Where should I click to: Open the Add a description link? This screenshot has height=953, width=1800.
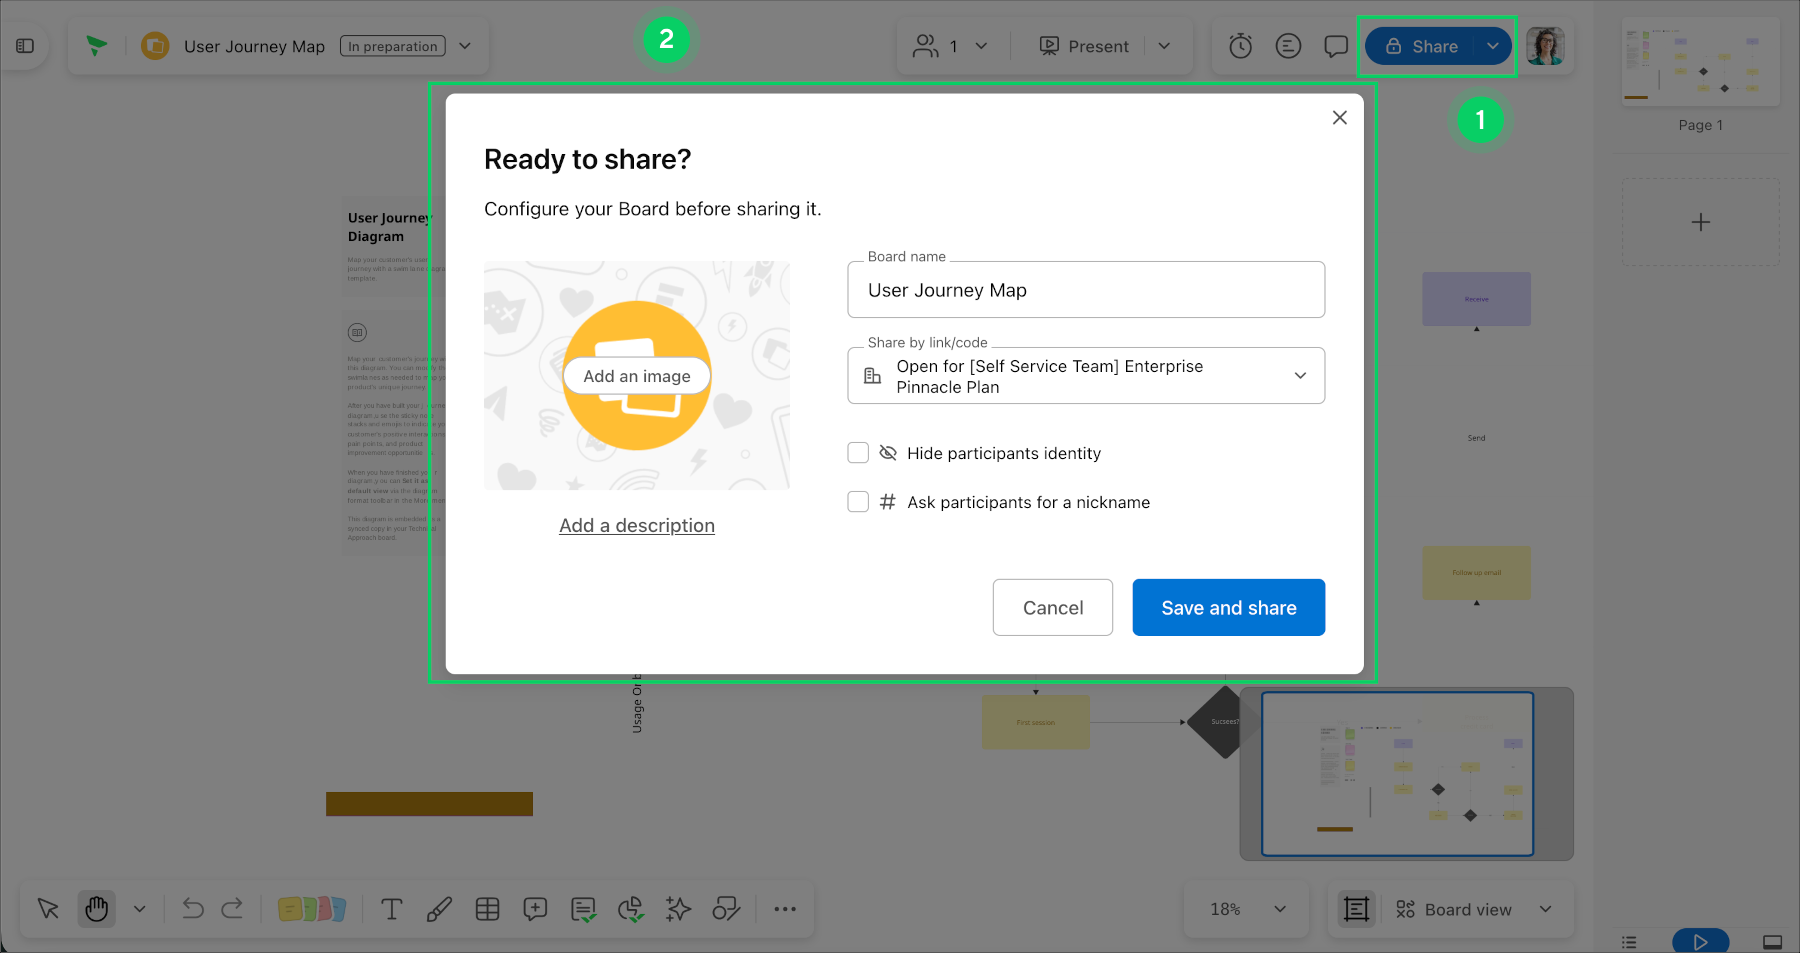pos(637,525)
